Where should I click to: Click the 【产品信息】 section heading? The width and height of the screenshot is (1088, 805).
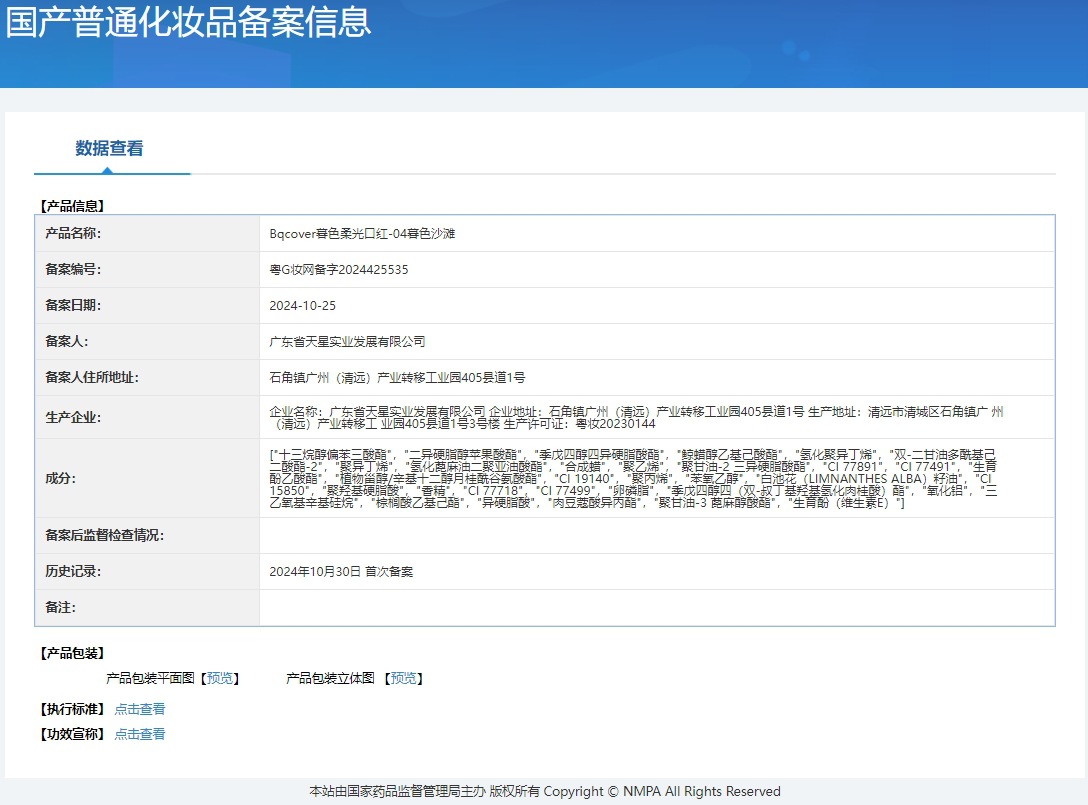pos(72,206)
